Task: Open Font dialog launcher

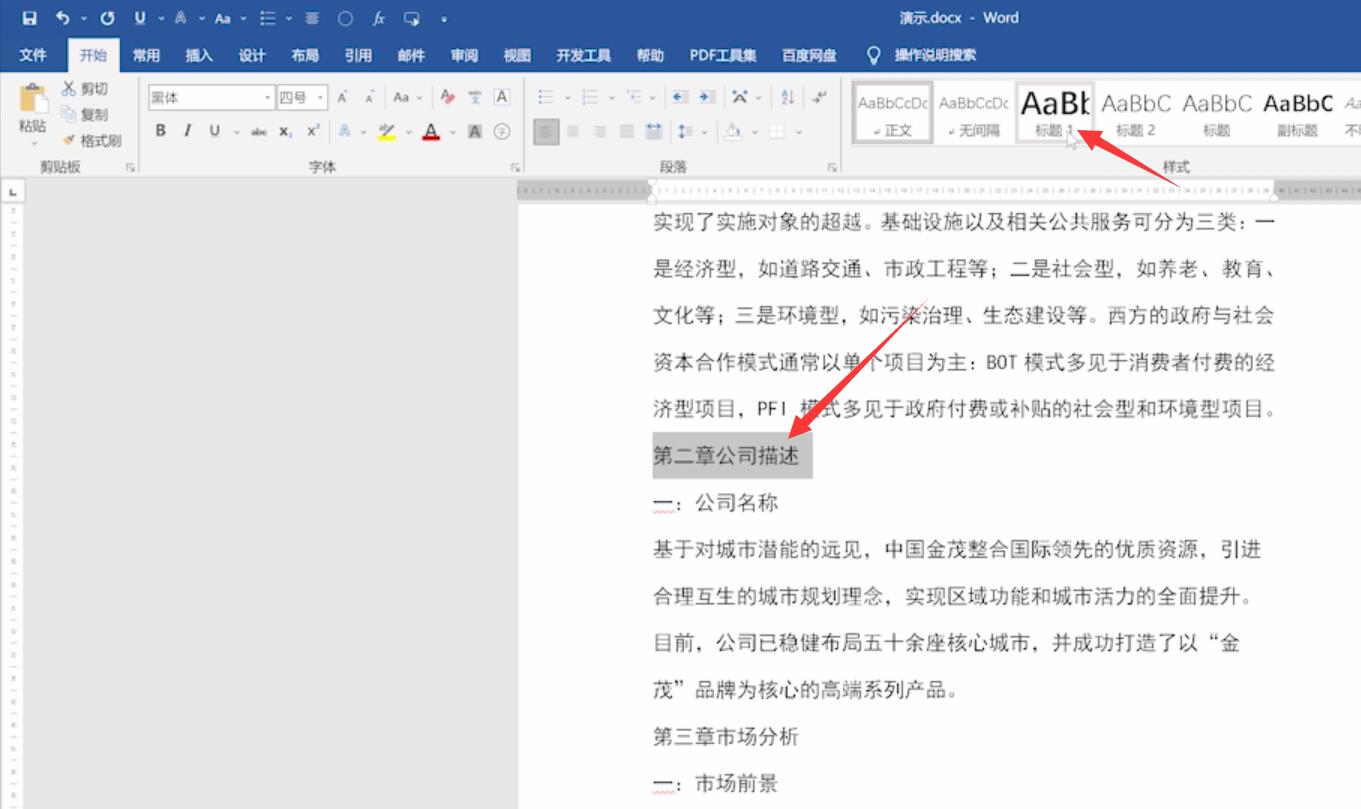Action: coord(516,168)
